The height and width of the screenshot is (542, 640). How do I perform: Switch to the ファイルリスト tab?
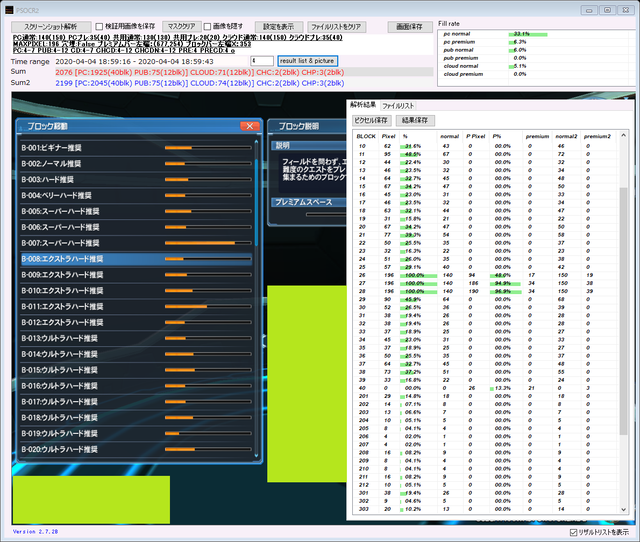pos(398,106)
